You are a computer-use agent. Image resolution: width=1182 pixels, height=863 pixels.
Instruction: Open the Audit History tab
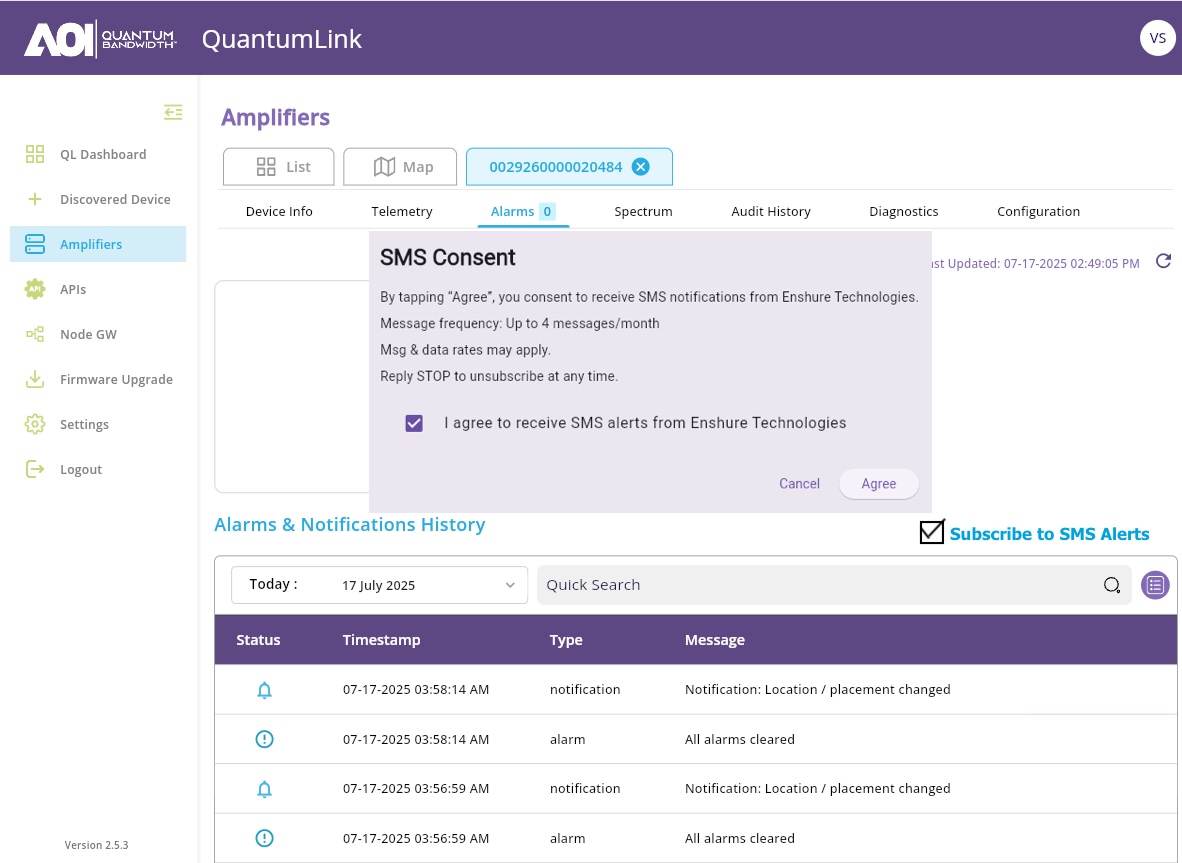click(770, 212)
